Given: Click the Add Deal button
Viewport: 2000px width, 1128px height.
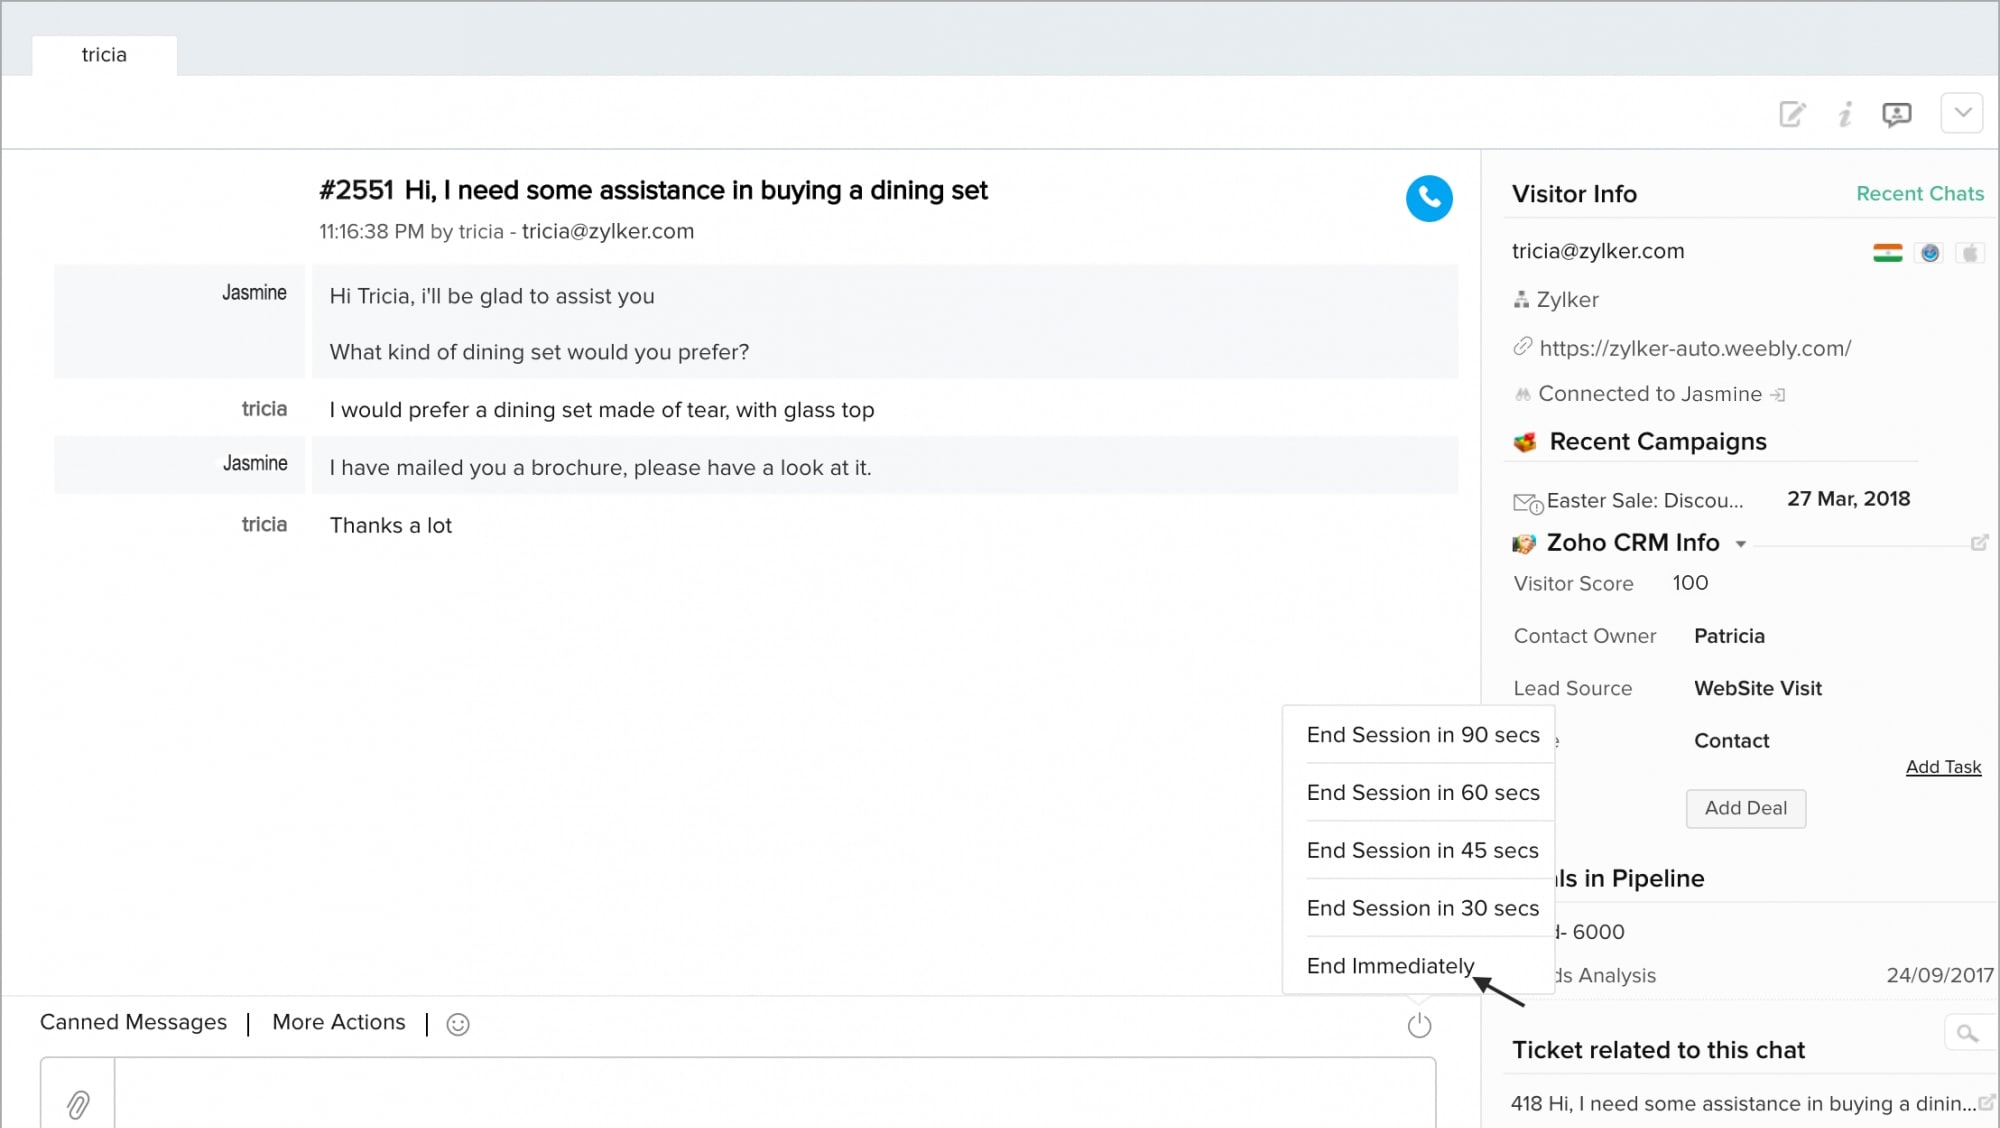Looking at the screenshot, I should tap(1745, 808).
